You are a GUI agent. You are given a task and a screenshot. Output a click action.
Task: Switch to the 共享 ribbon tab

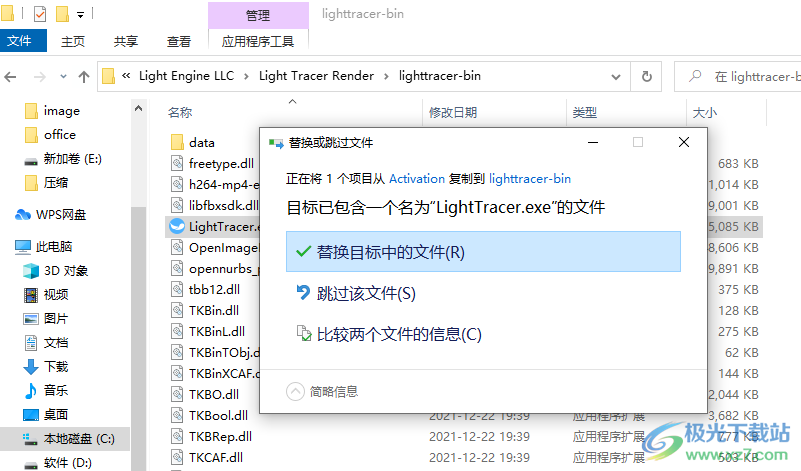(x=126, y=41)
